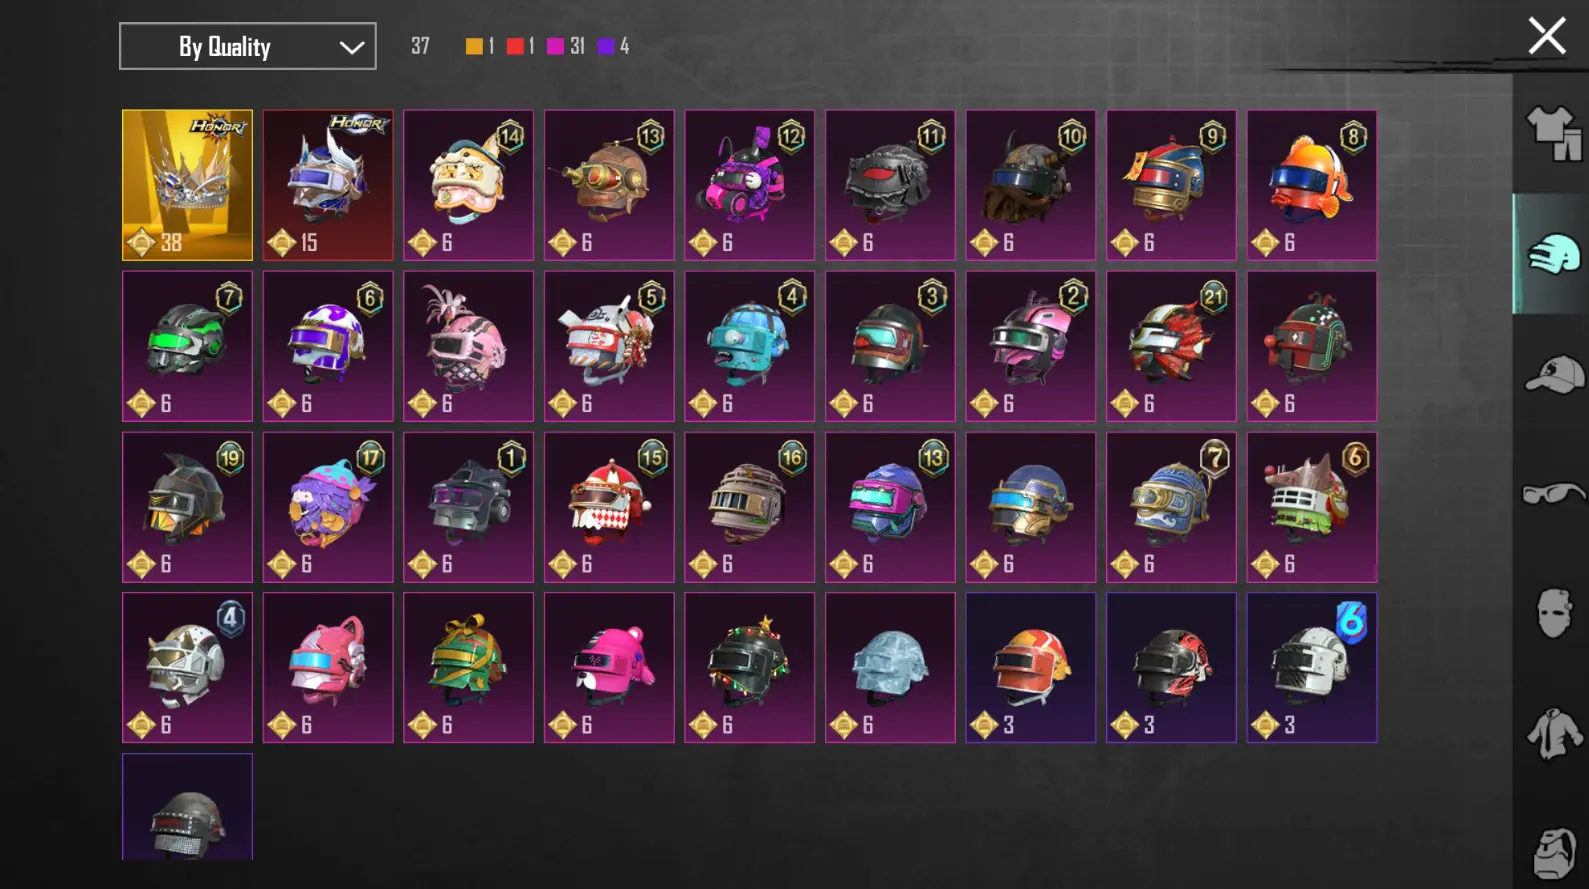The image size is (1589, 889).
Task: Select the white helmet with blue 6 badge
Action: [1312, 667]
